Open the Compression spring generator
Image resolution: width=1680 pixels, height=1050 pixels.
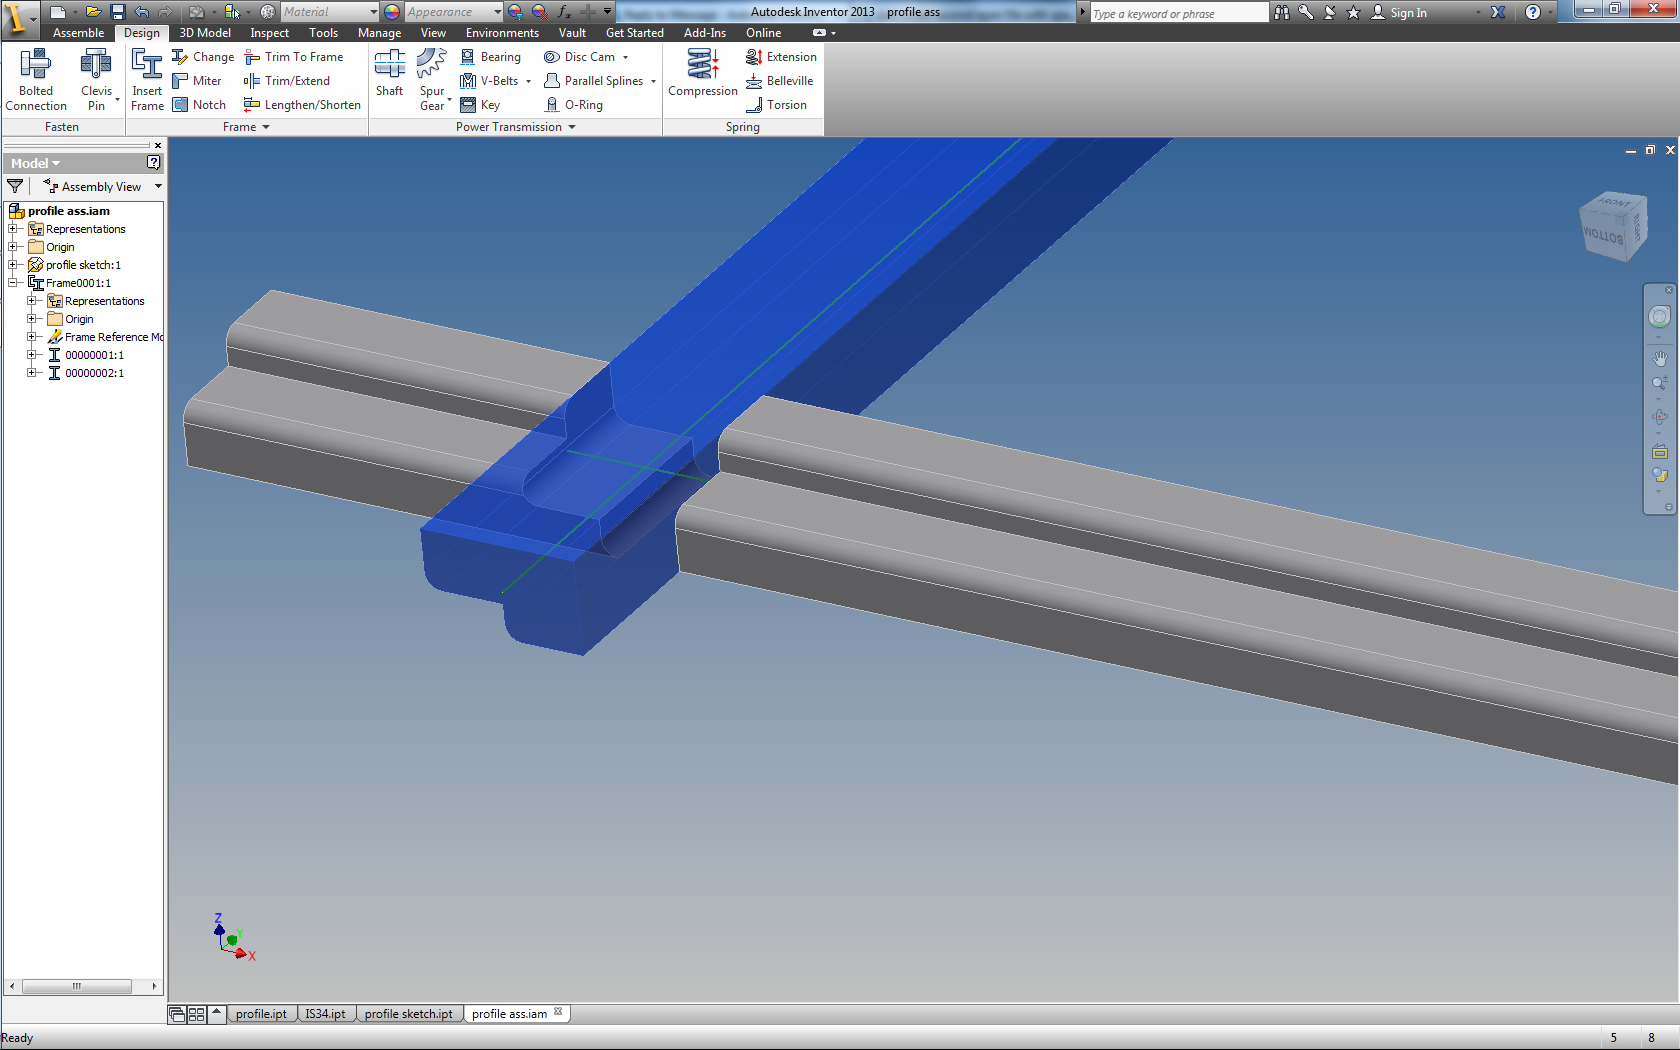pyautogui.click(x=703, y=74)
